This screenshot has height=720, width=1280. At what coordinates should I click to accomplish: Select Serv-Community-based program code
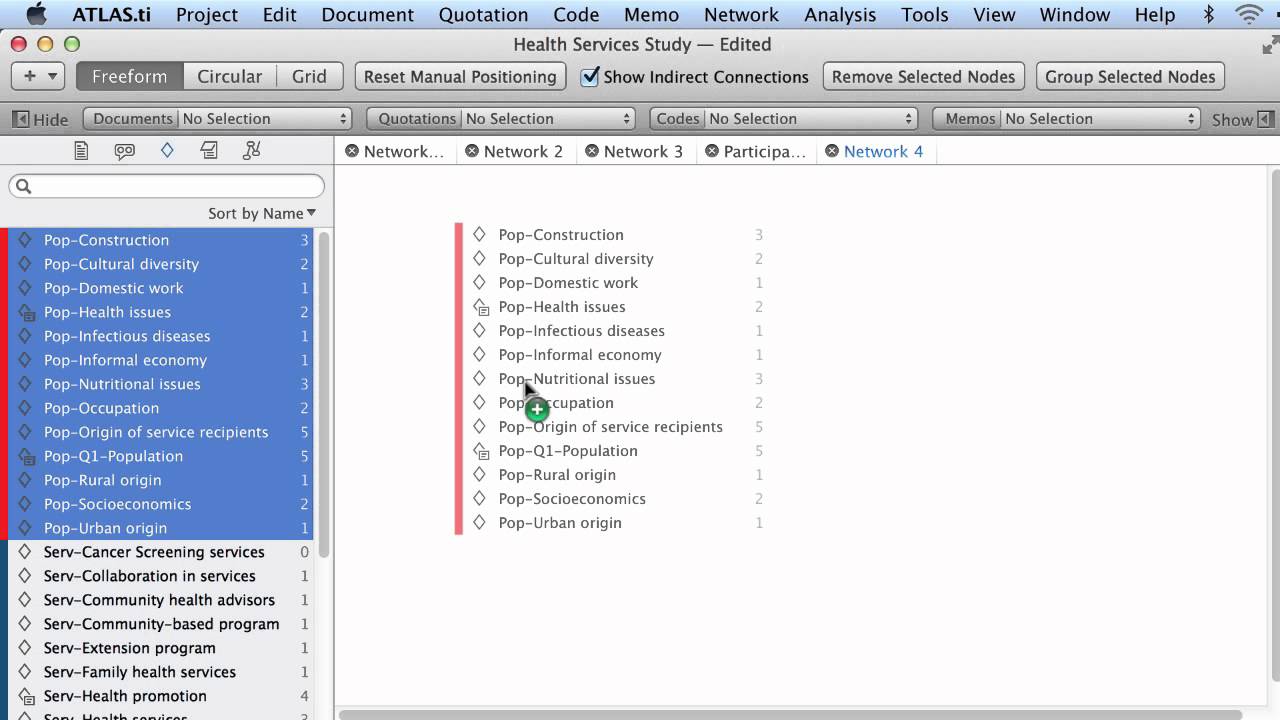(161, 624)
